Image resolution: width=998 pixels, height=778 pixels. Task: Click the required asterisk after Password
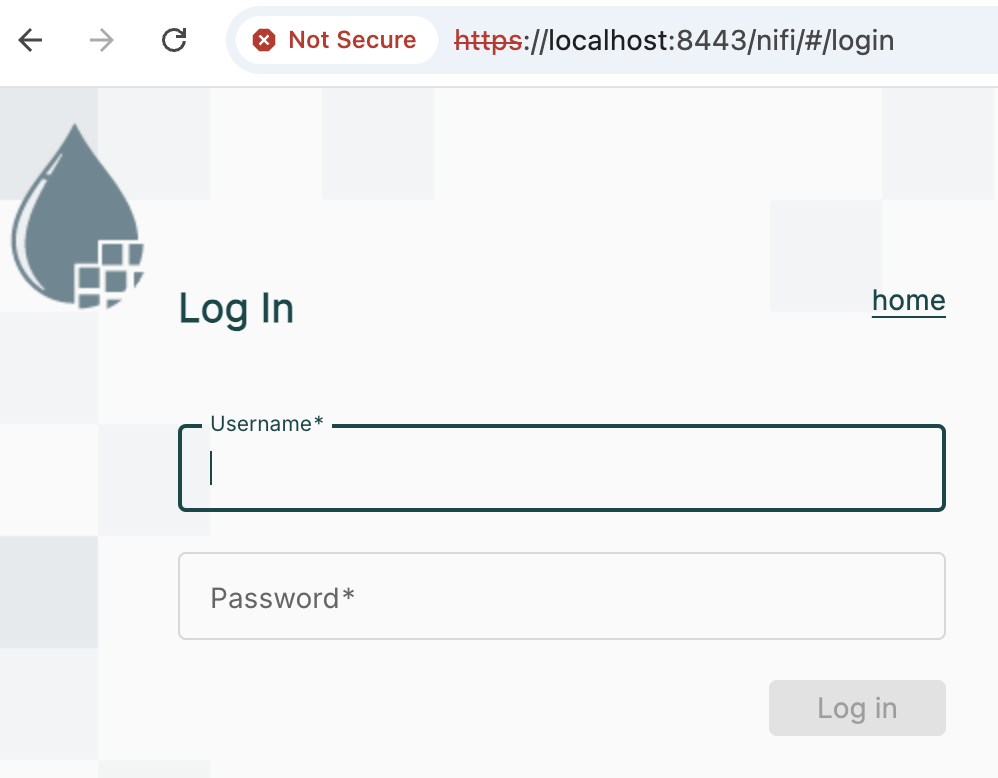click(349, 598)
